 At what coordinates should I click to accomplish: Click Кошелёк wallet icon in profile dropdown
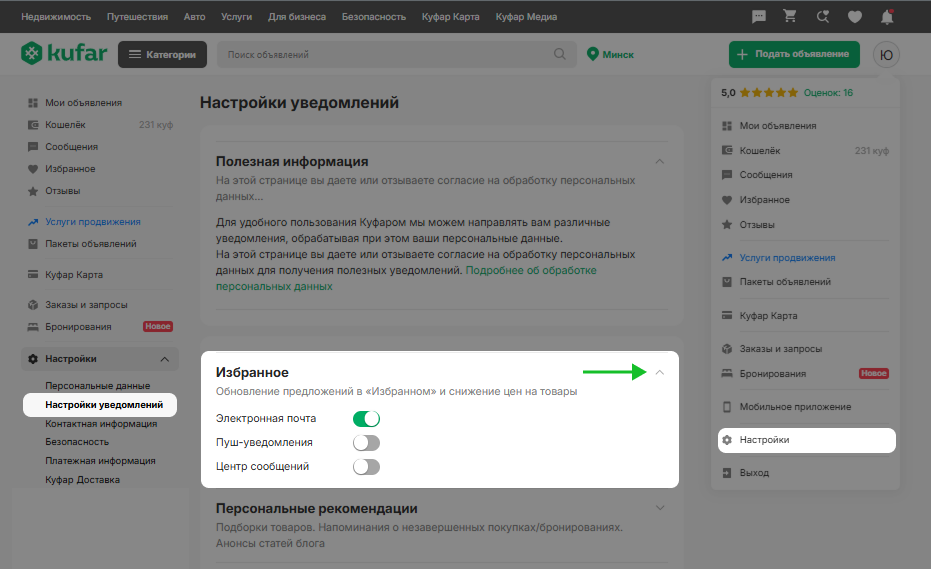(x=727, y=150)
